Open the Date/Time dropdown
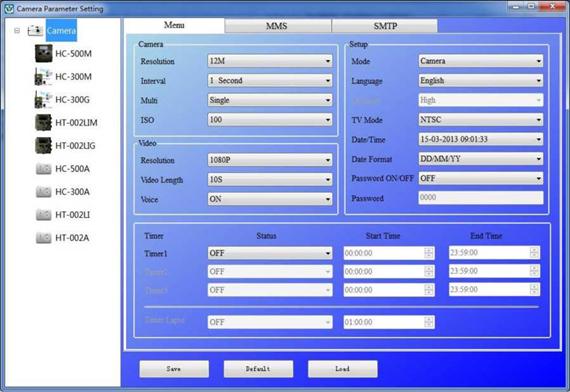Image resolution: width=570 pixels, height=392 pixels. [481, 139]
